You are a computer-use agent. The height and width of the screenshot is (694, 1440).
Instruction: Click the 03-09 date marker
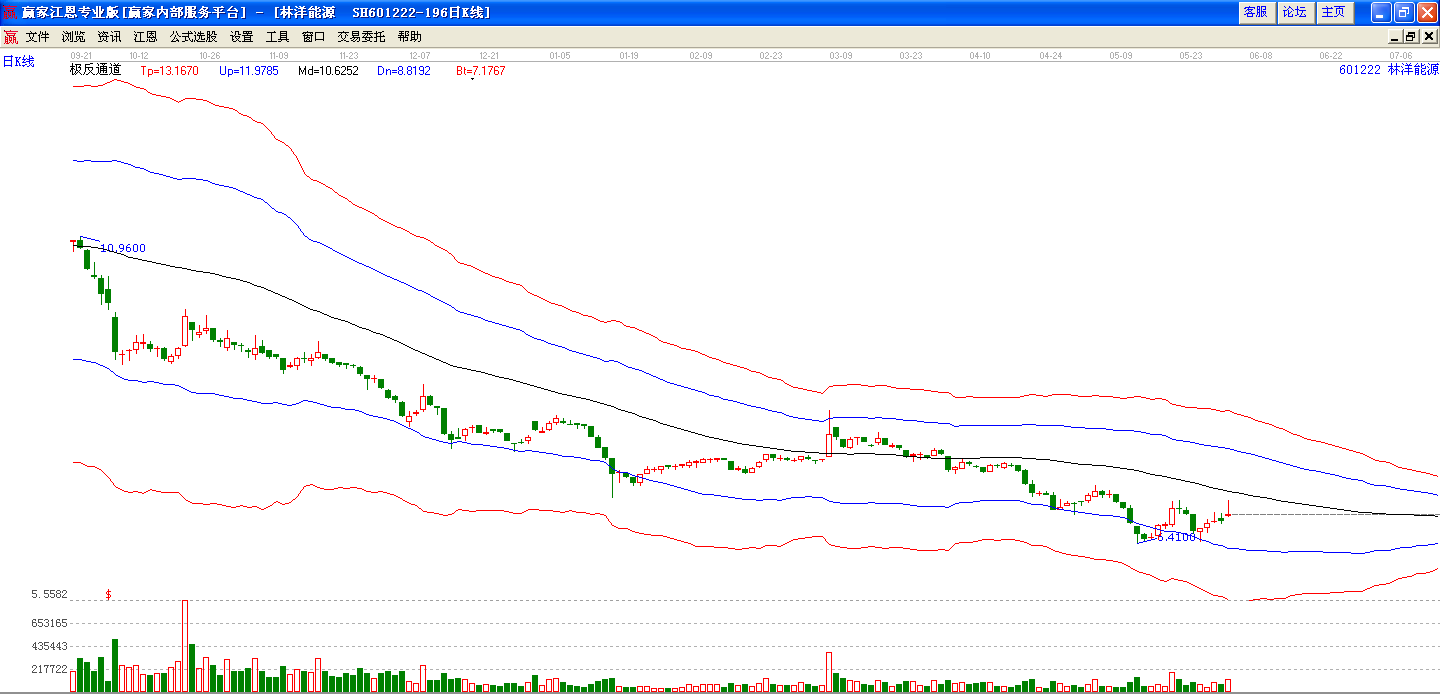(x=840, y=56)
